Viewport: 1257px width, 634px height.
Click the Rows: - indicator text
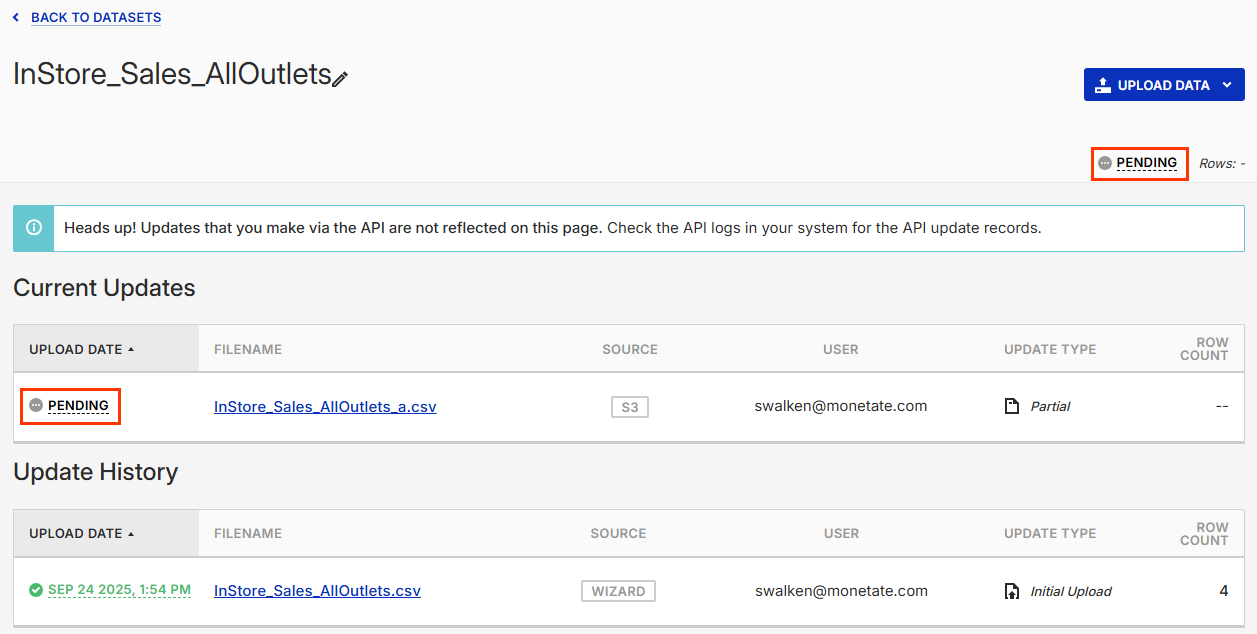[1222, 163]
